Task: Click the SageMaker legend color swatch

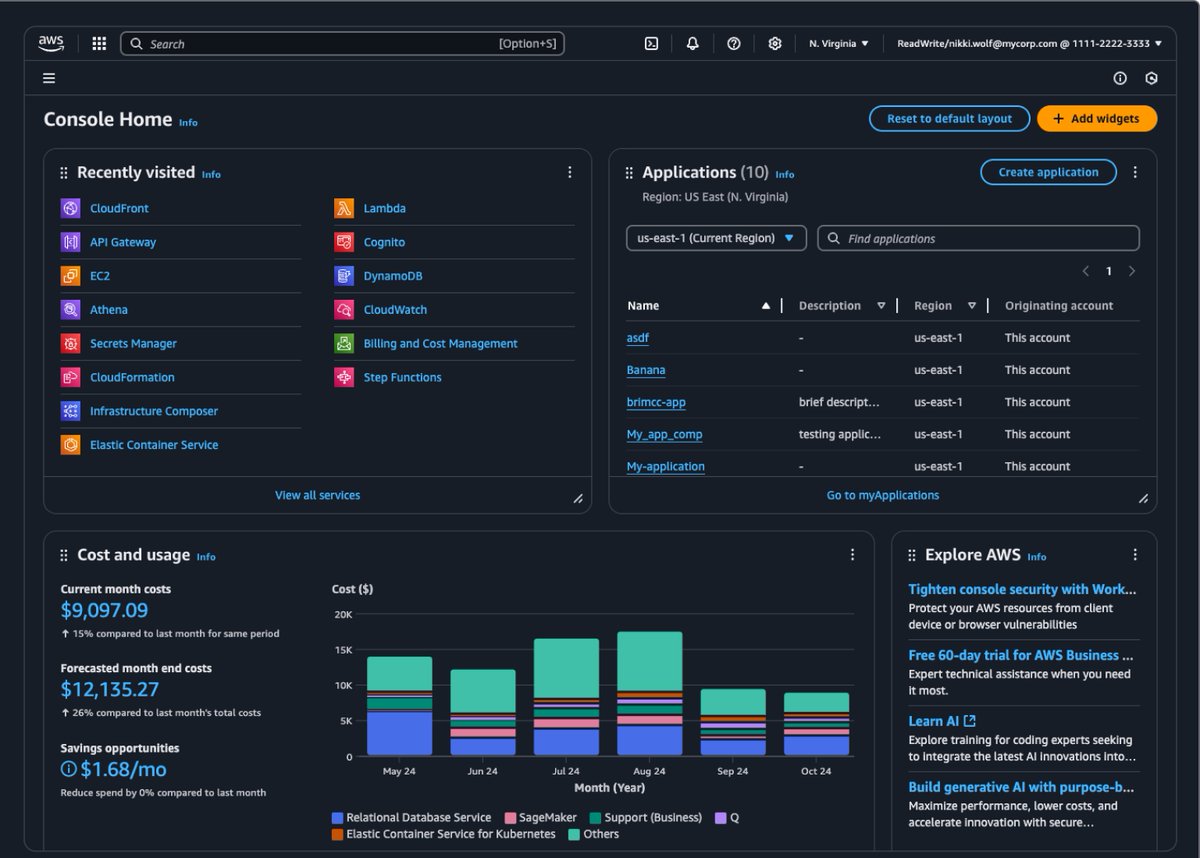Action: pyautogui.click(x=511, y=817)
